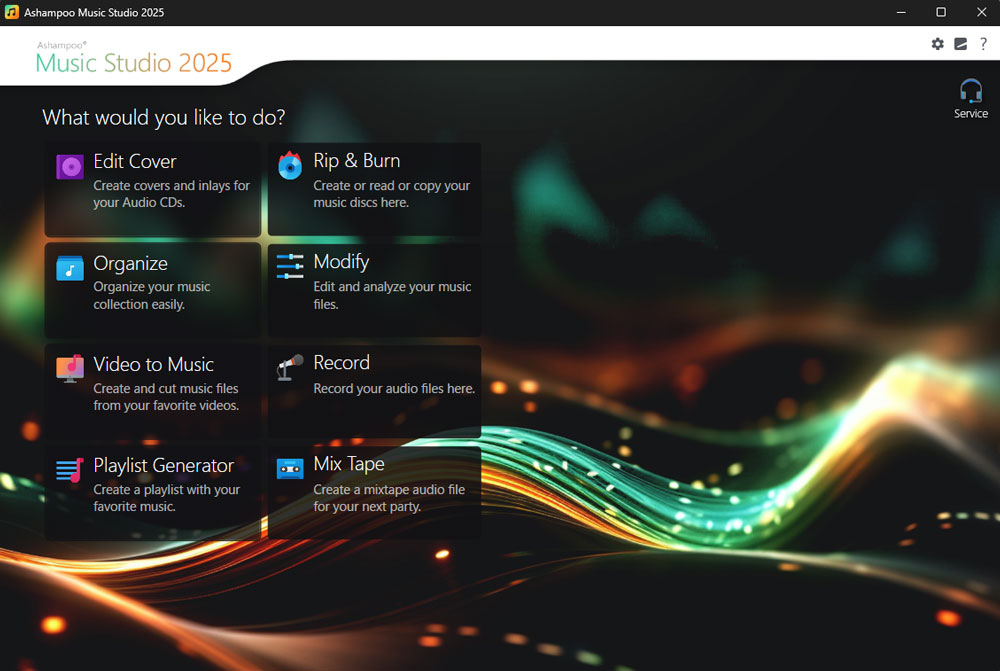Click the purple disc Edit Cover icon
The image size is (1000, 671).
(x=70, y=167)
